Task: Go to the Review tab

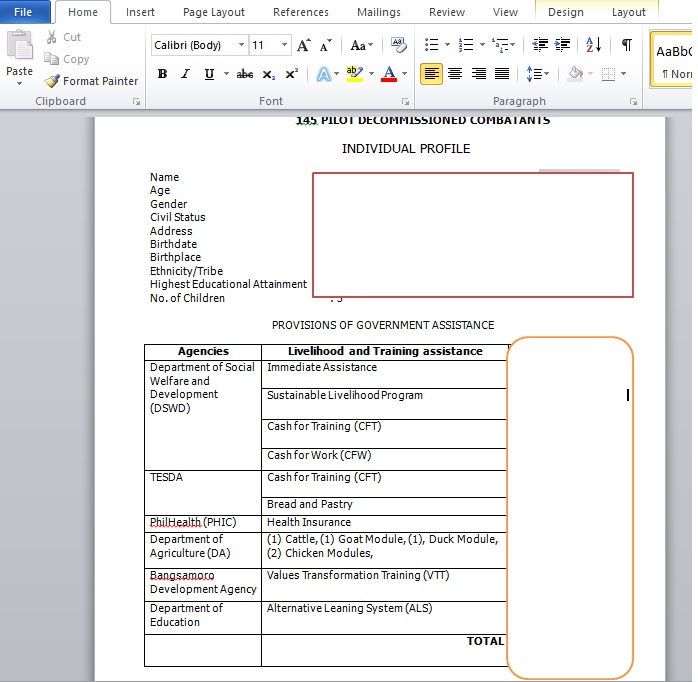Action: click(x=447, y=12)
